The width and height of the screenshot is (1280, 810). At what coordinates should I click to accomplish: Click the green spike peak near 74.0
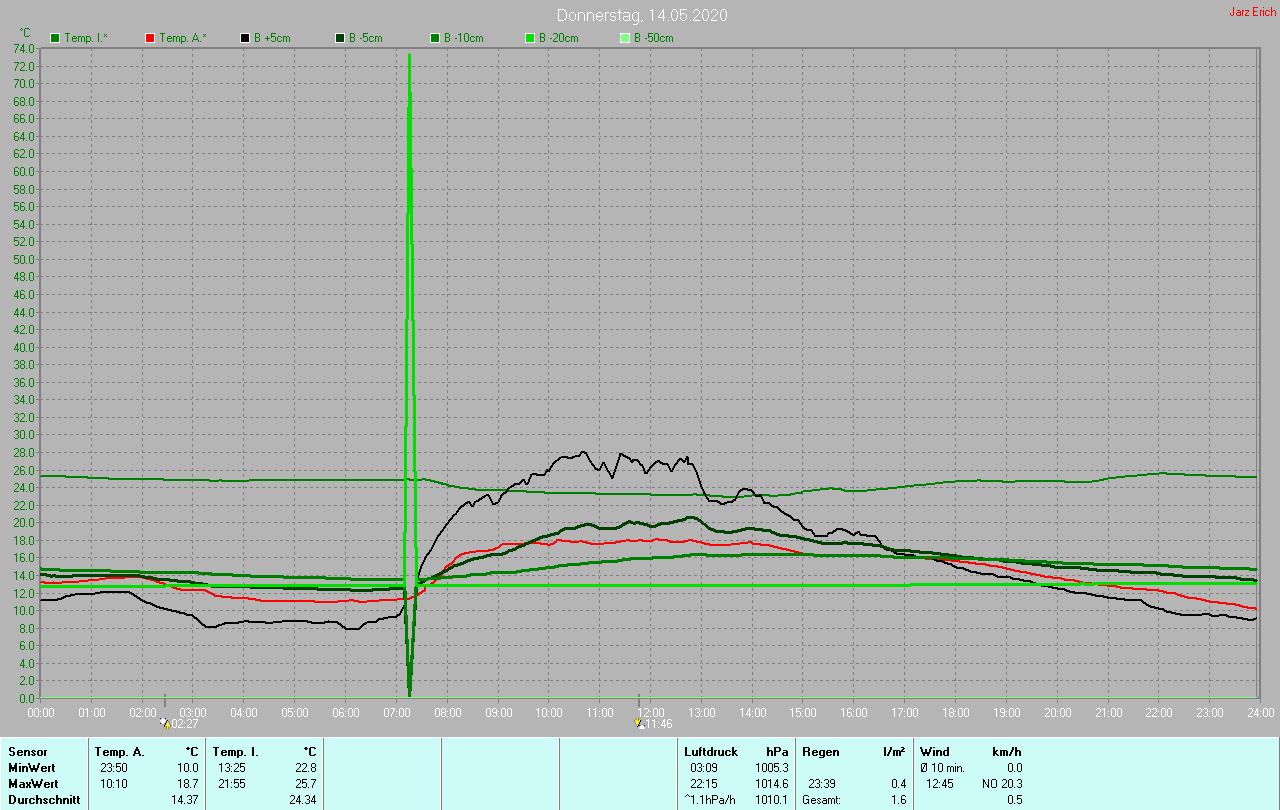(409, 56)
